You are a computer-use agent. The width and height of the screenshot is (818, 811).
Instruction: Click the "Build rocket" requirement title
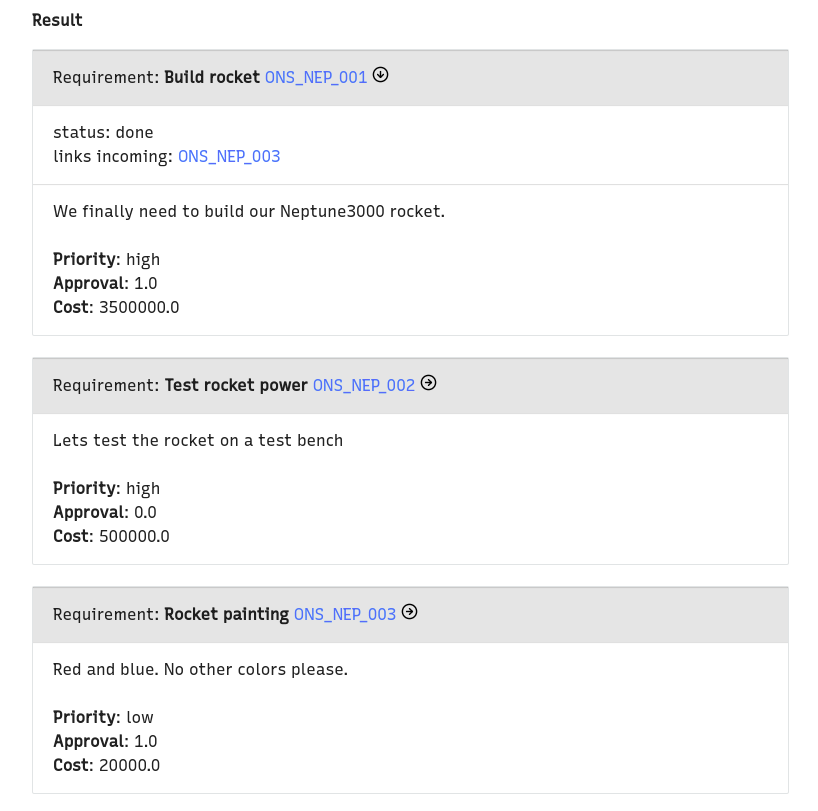(x=212, y=77)
